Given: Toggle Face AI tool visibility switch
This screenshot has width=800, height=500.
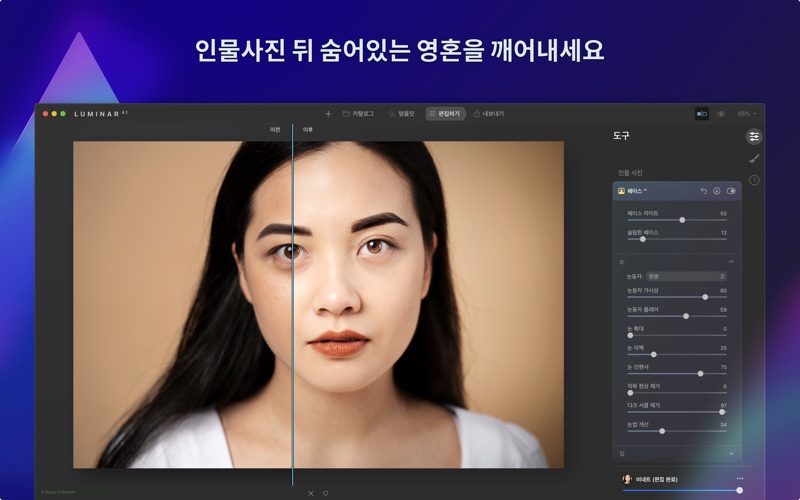Looking at the screenshot, I should 731,191.
